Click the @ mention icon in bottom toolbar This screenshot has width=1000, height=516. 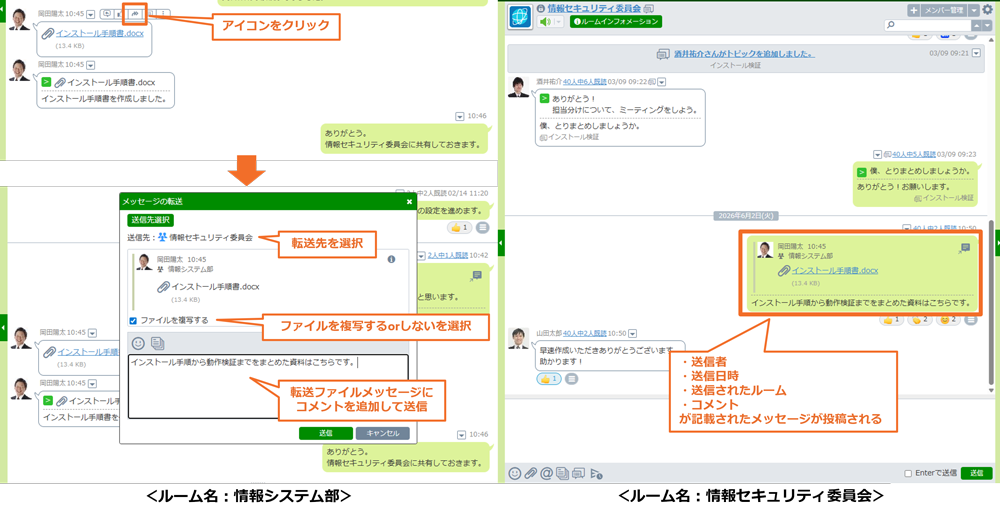[546, 473]
